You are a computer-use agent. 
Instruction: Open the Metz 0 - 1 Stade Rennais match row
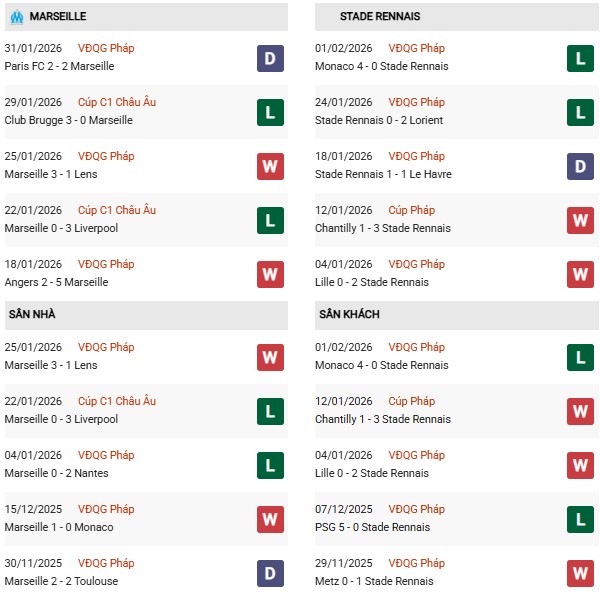[x=376, y=581]
